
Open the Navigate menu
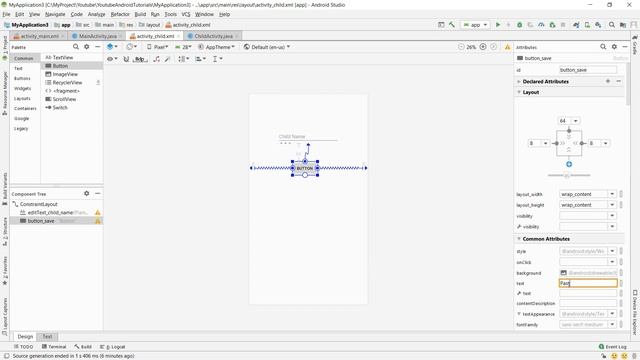(55, 14)
